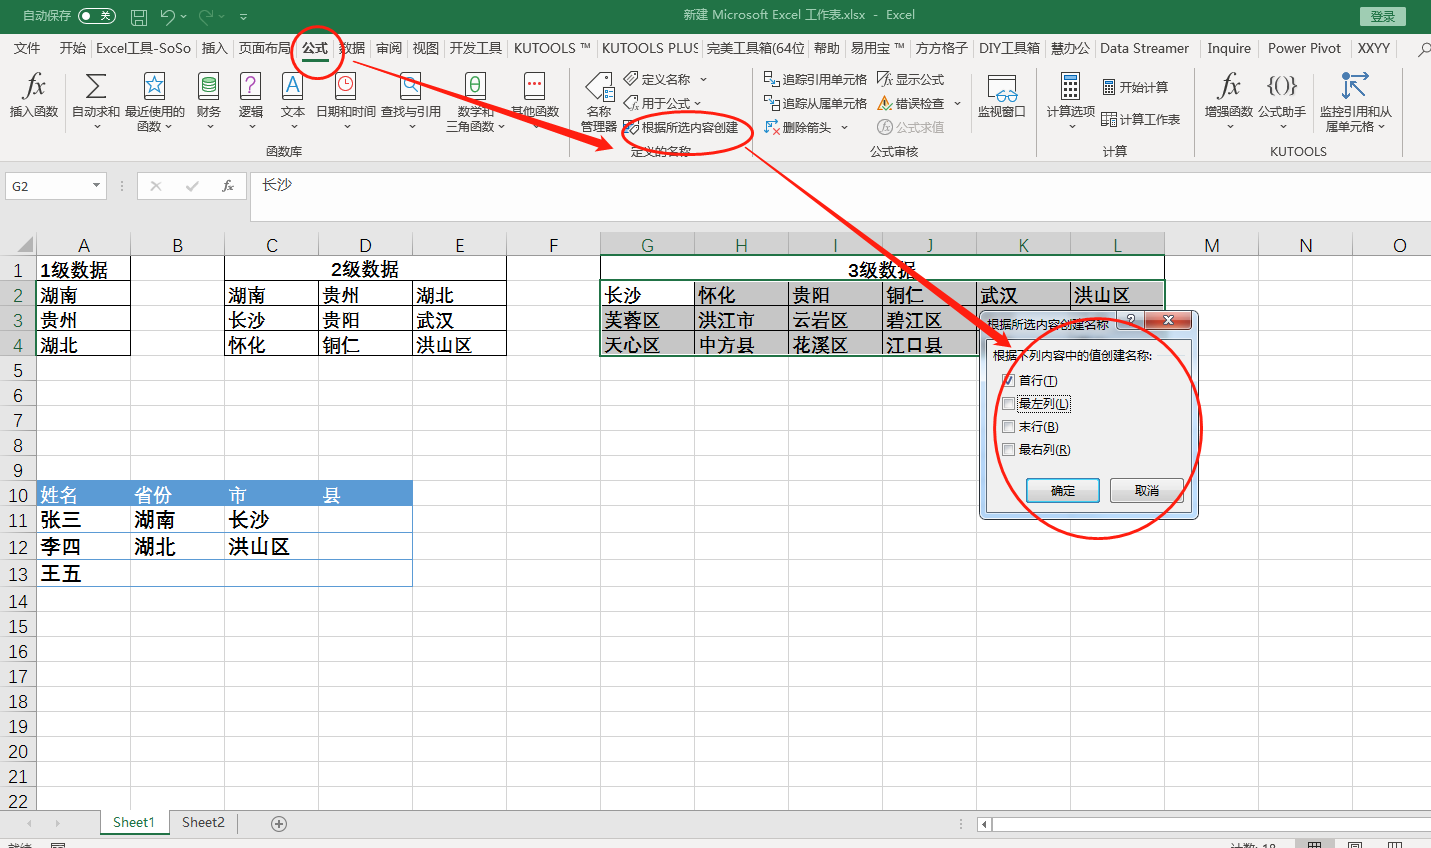Expand the Define Name (定义名称) dropdown arrow
Screen dimensions: 1431x848
(x=703, y=79)
